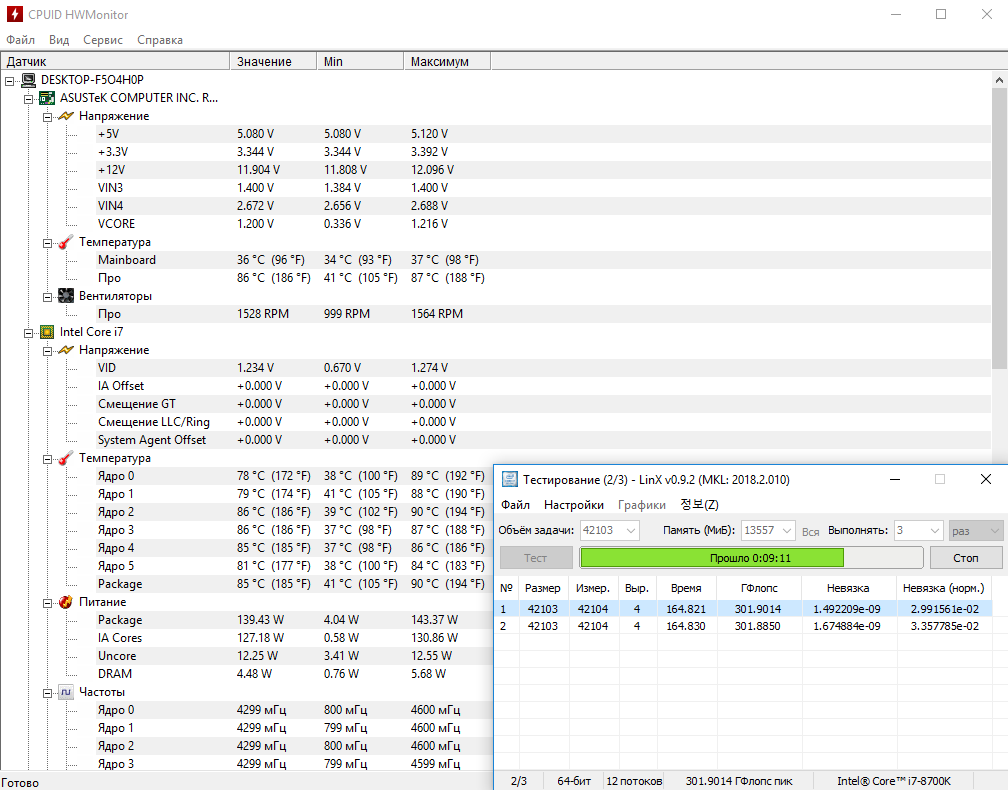Click the HWMonitor lightning app icon
1008x790 pixels.
coord(14,14)
